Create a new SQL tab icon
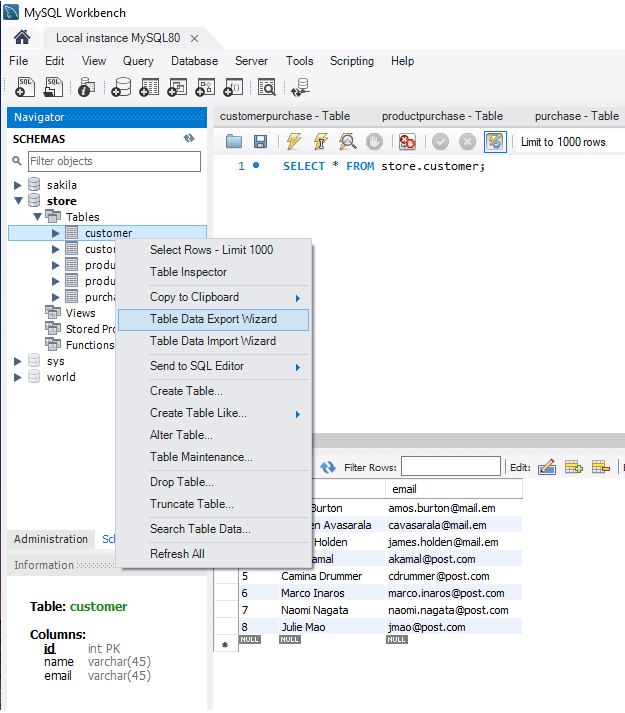Image resolution: width=625 pixels, height=713 pixels. pyautogui.click(x=25, y=87)
